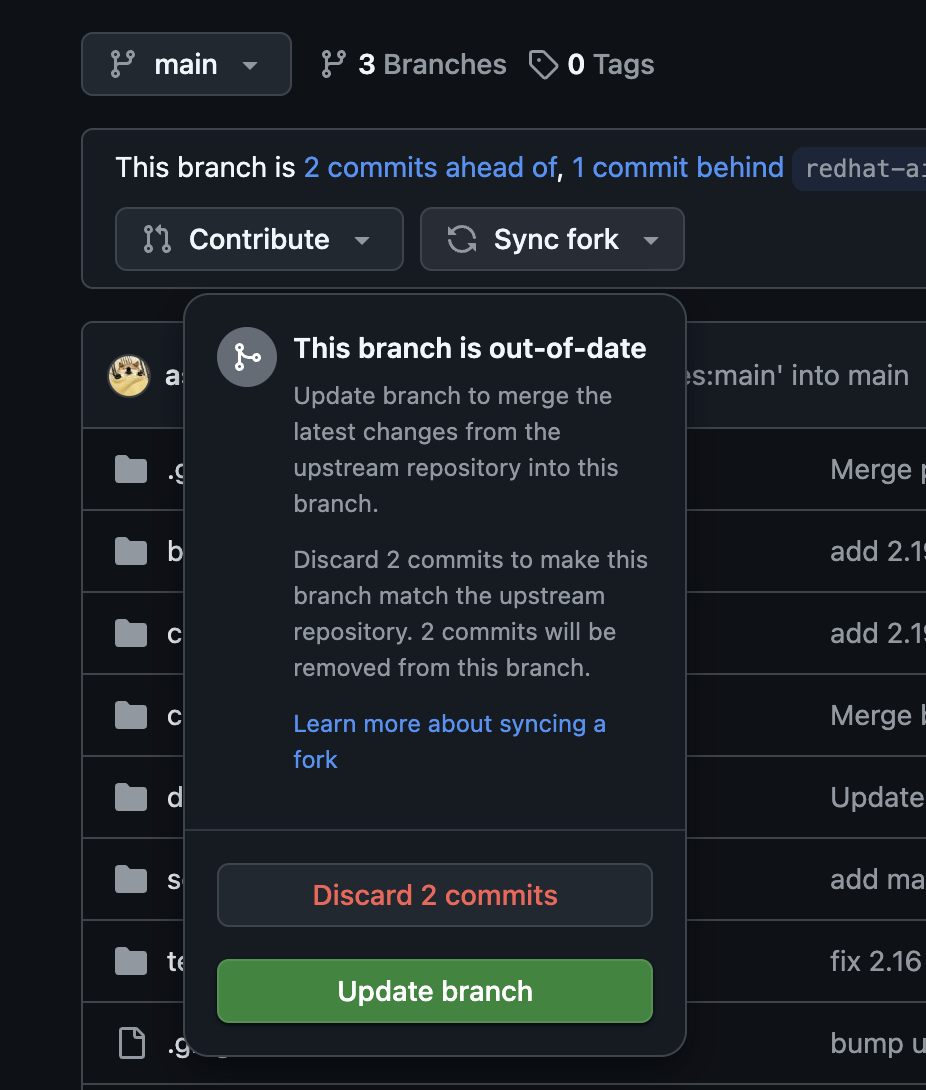This screenshot has height=1090, width=926.
Task: View the 1 commit behind comparison
Action: click(x=678, y=168)
